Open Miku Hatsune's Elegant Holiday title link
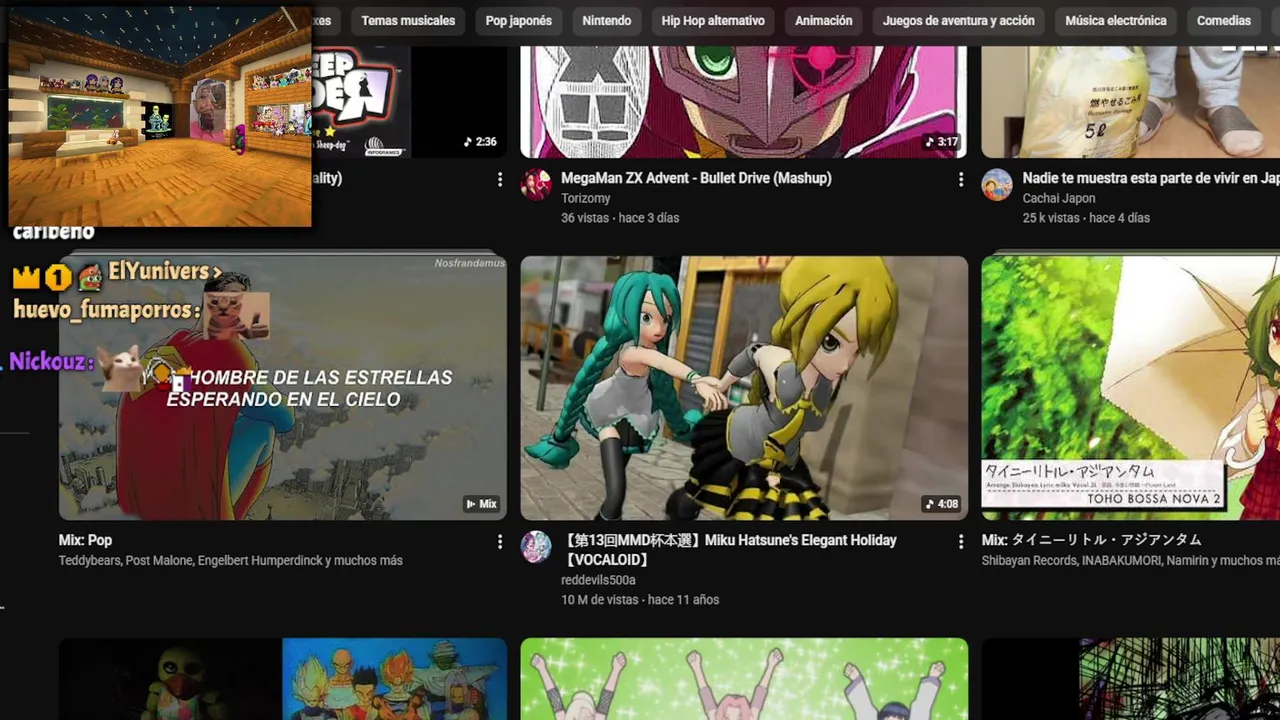Viewport: 1280px width, 720px height. tap(729, 550)
